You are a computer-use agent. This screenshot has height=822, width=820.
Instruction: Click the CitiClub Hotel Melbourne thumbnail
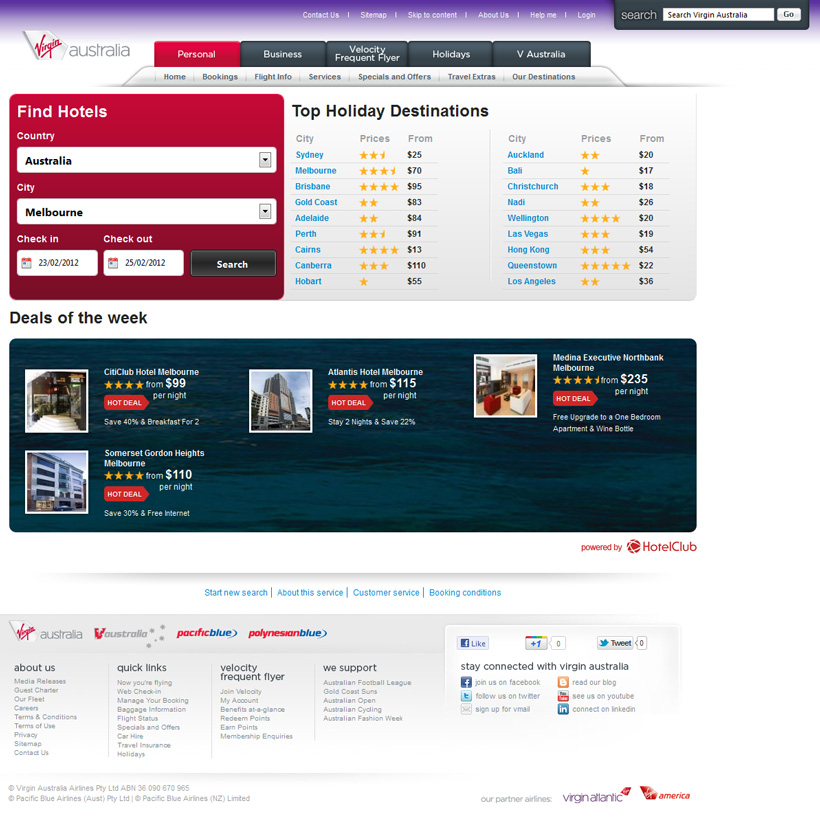tap(57, 401)
